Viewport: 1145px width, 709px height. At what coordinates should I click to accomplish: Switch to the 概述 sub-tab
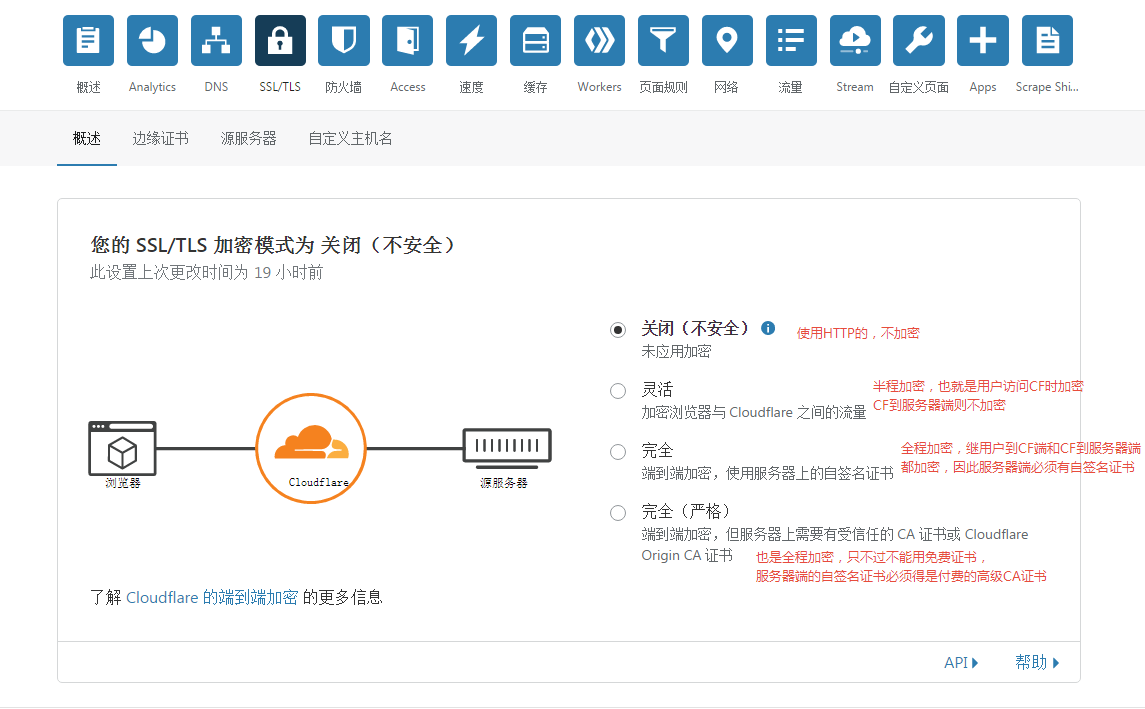click(x=87, y=139)
